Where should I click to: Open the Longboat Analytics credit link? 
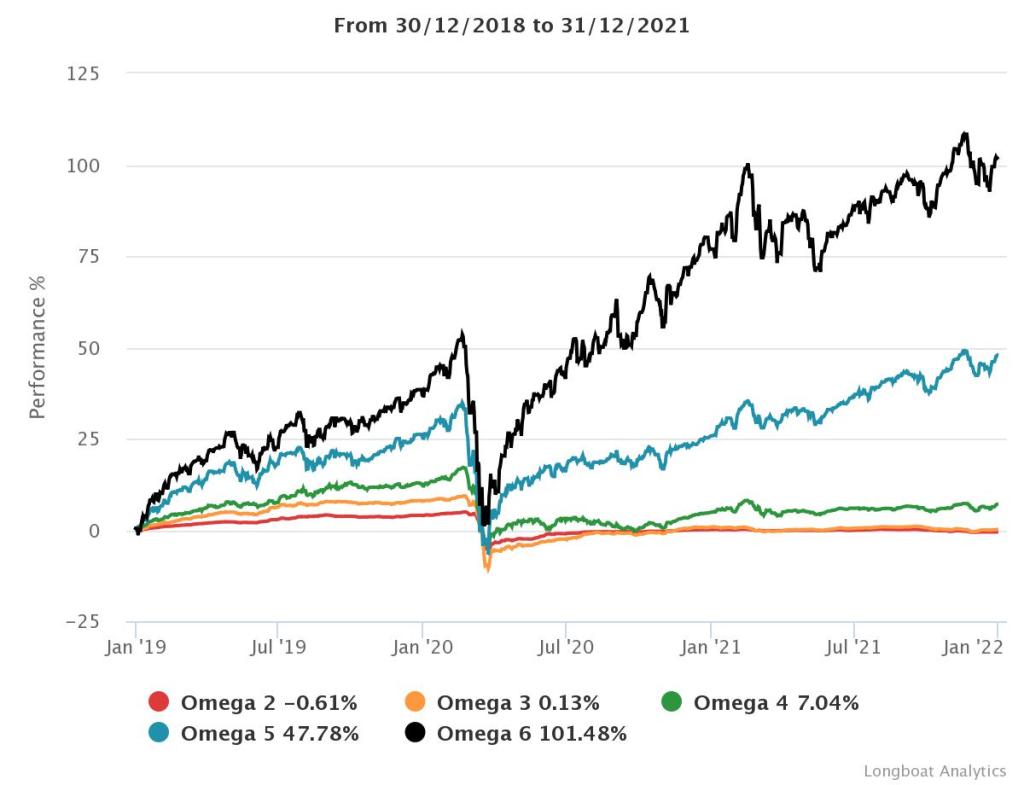(x=935, y=771)
